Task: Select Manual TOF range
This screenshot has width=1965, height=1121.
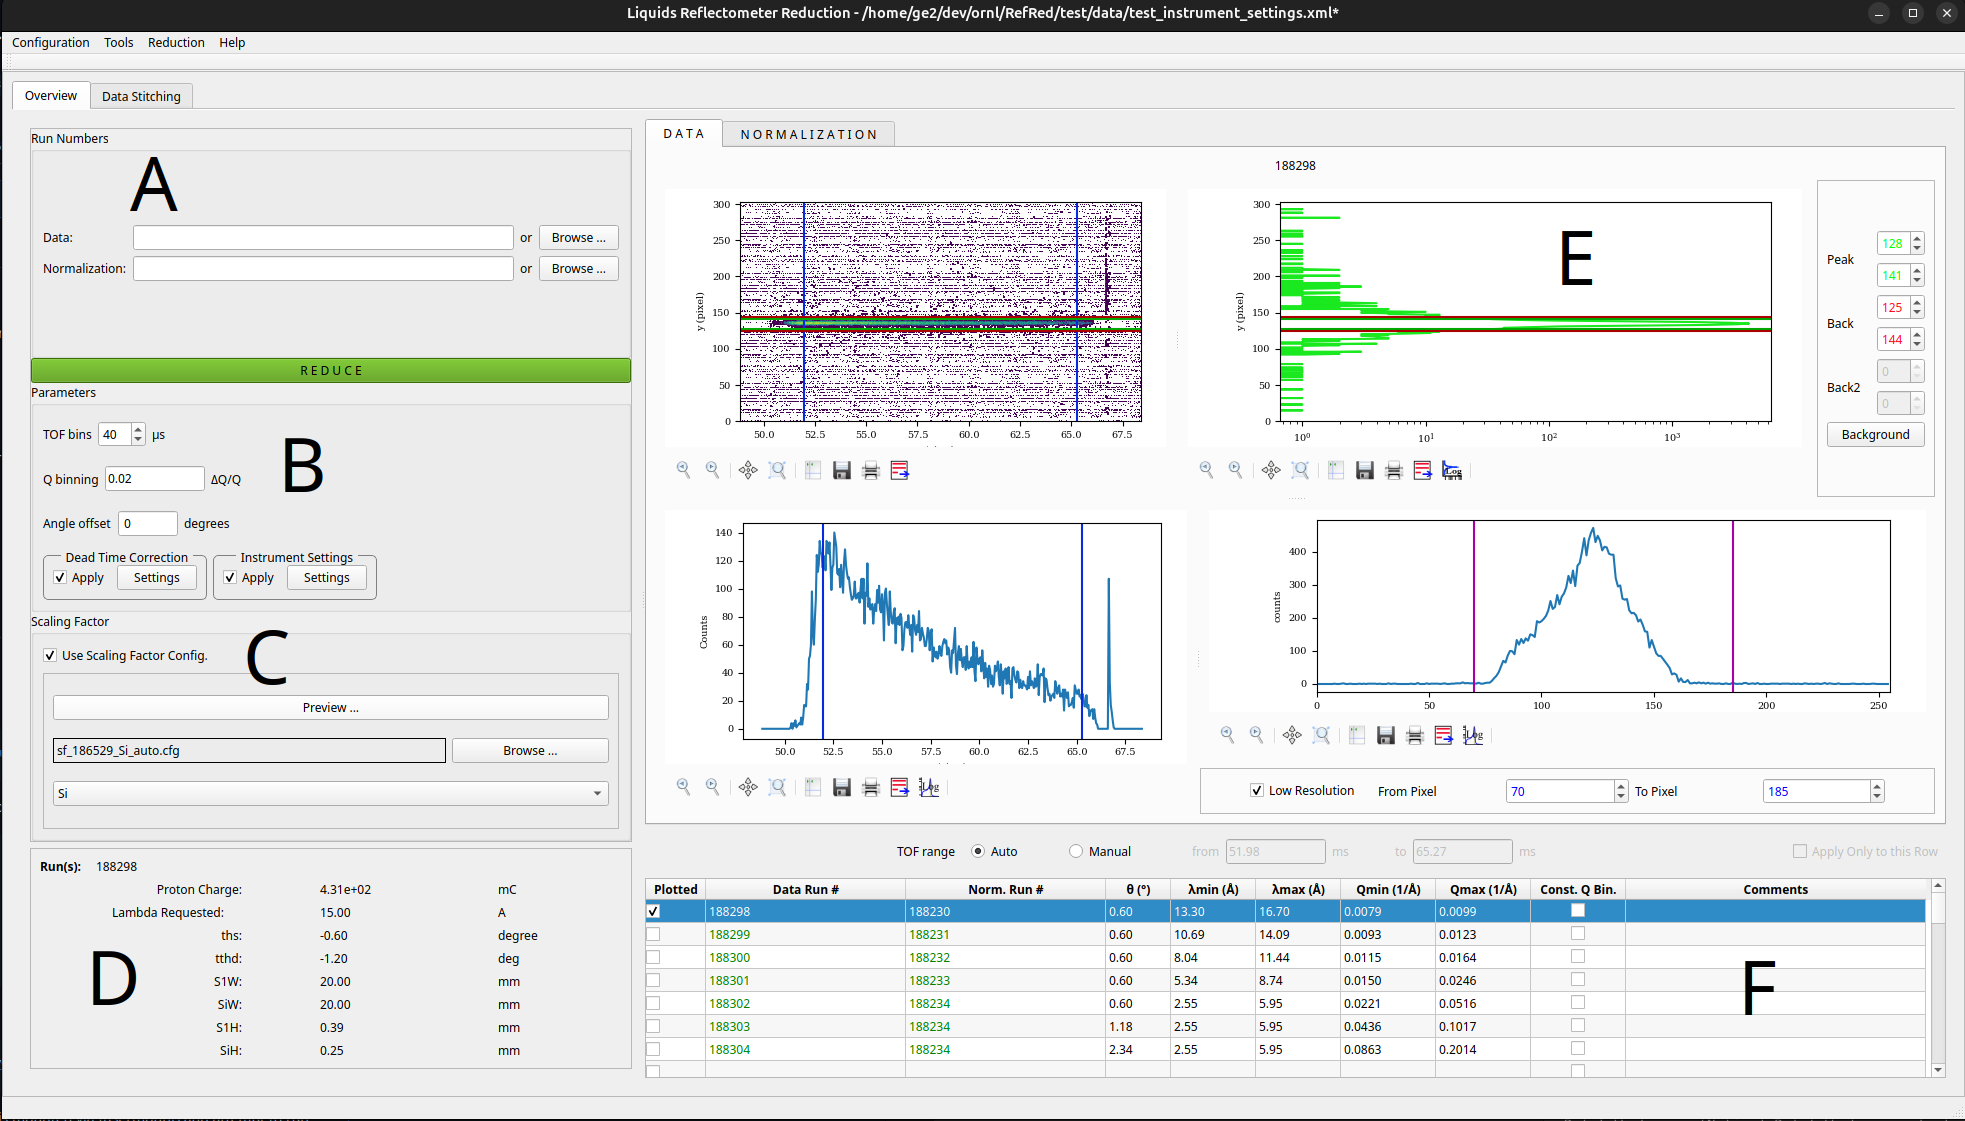Action: click(x=1076, y=851)
